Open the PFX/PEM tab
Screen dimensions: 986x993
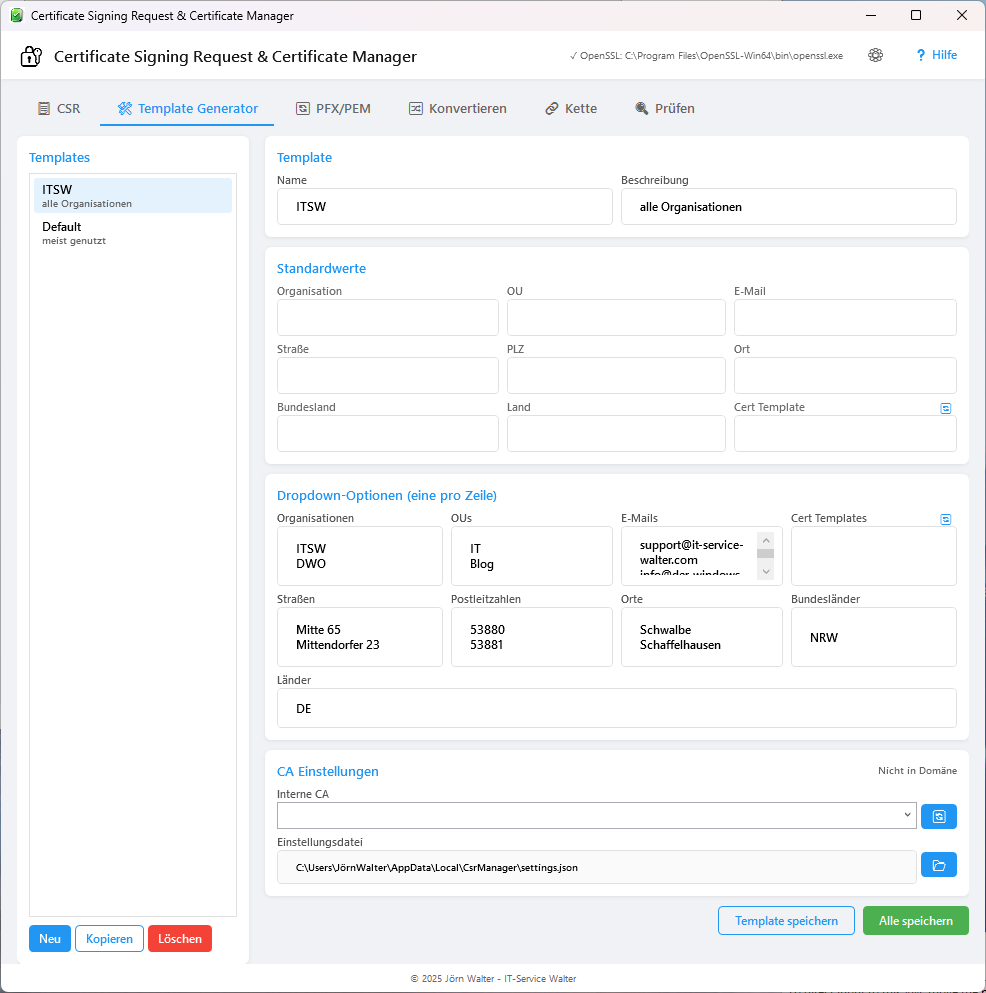[333, 108]
